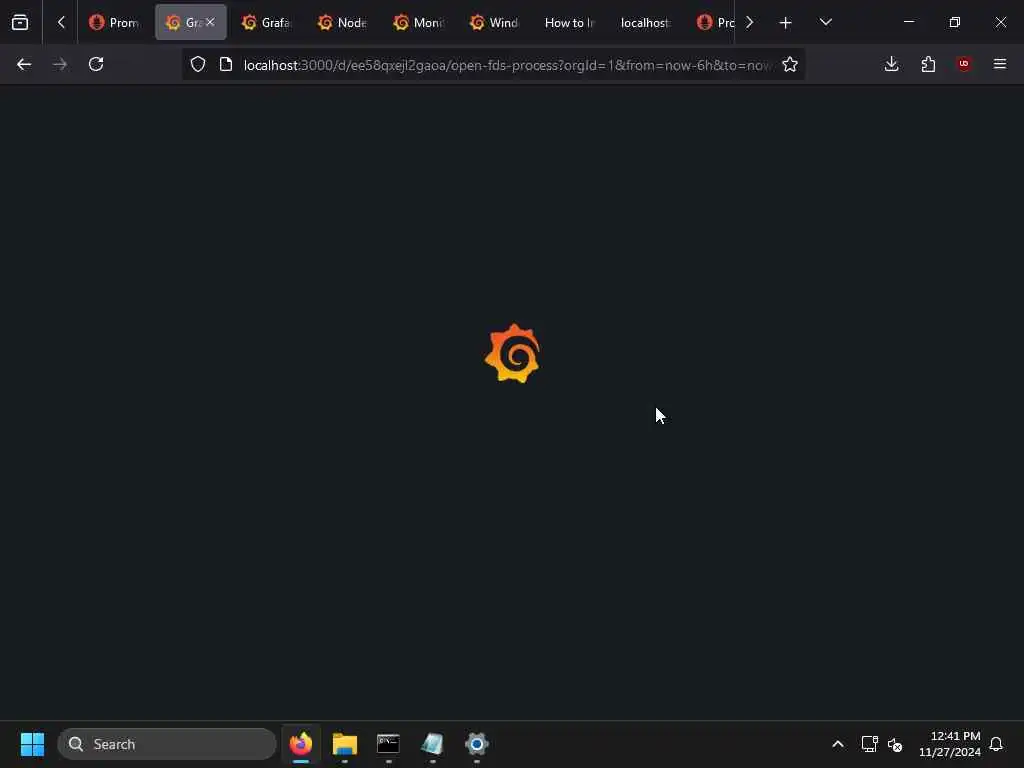Switch to the Wind tab
1024x768 pixels.
click(x=494, y=22)
